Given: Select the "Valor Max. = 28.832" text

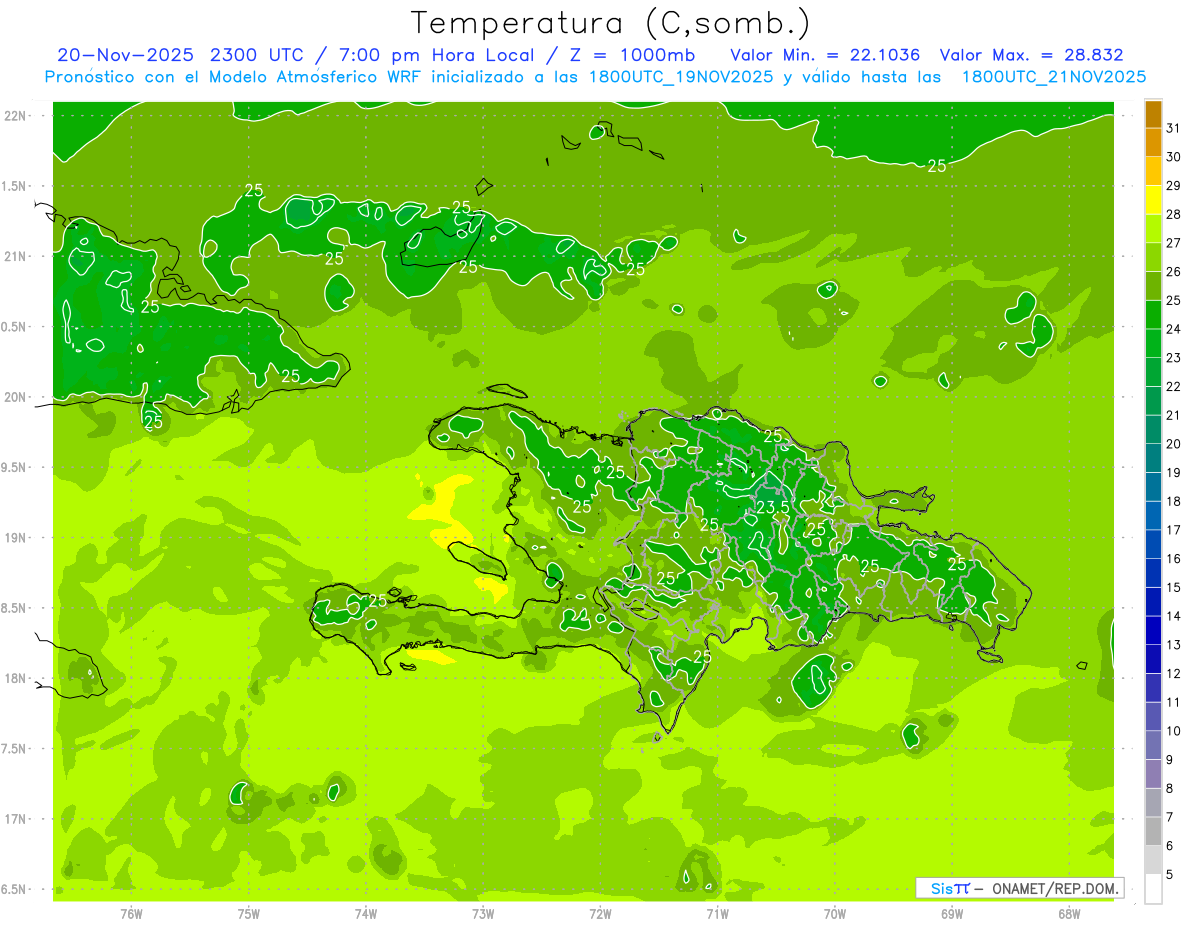Looking at the screenshot, I should (1032, 55).
